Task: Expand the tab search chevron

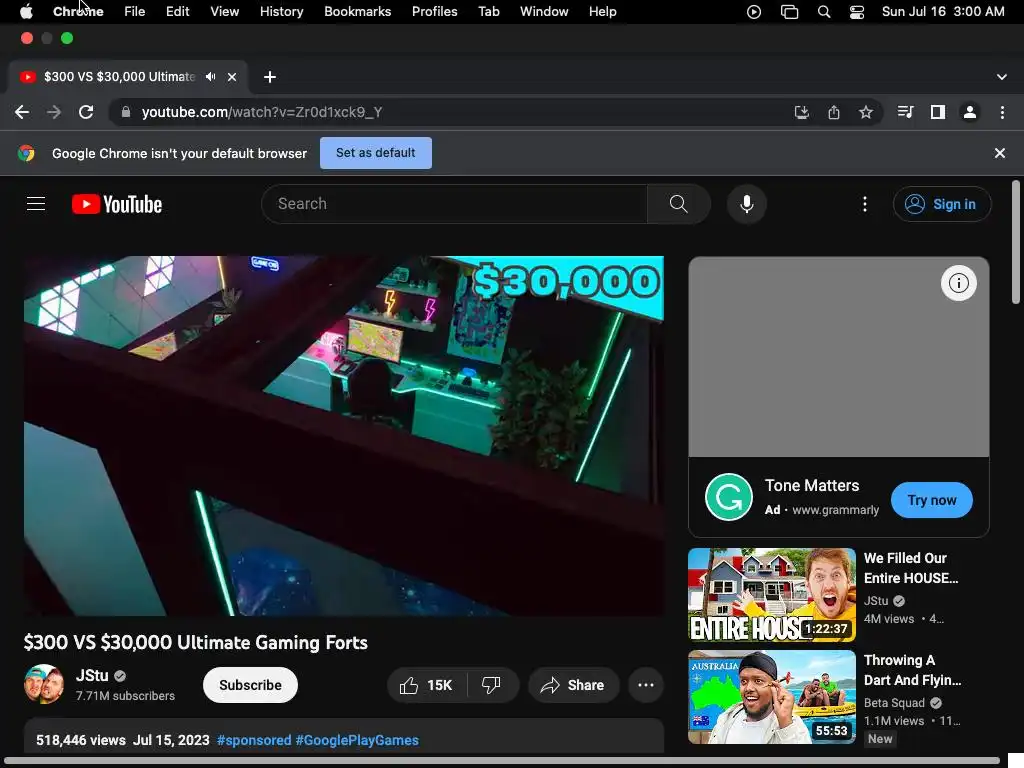Action: tap(1002, 77)
